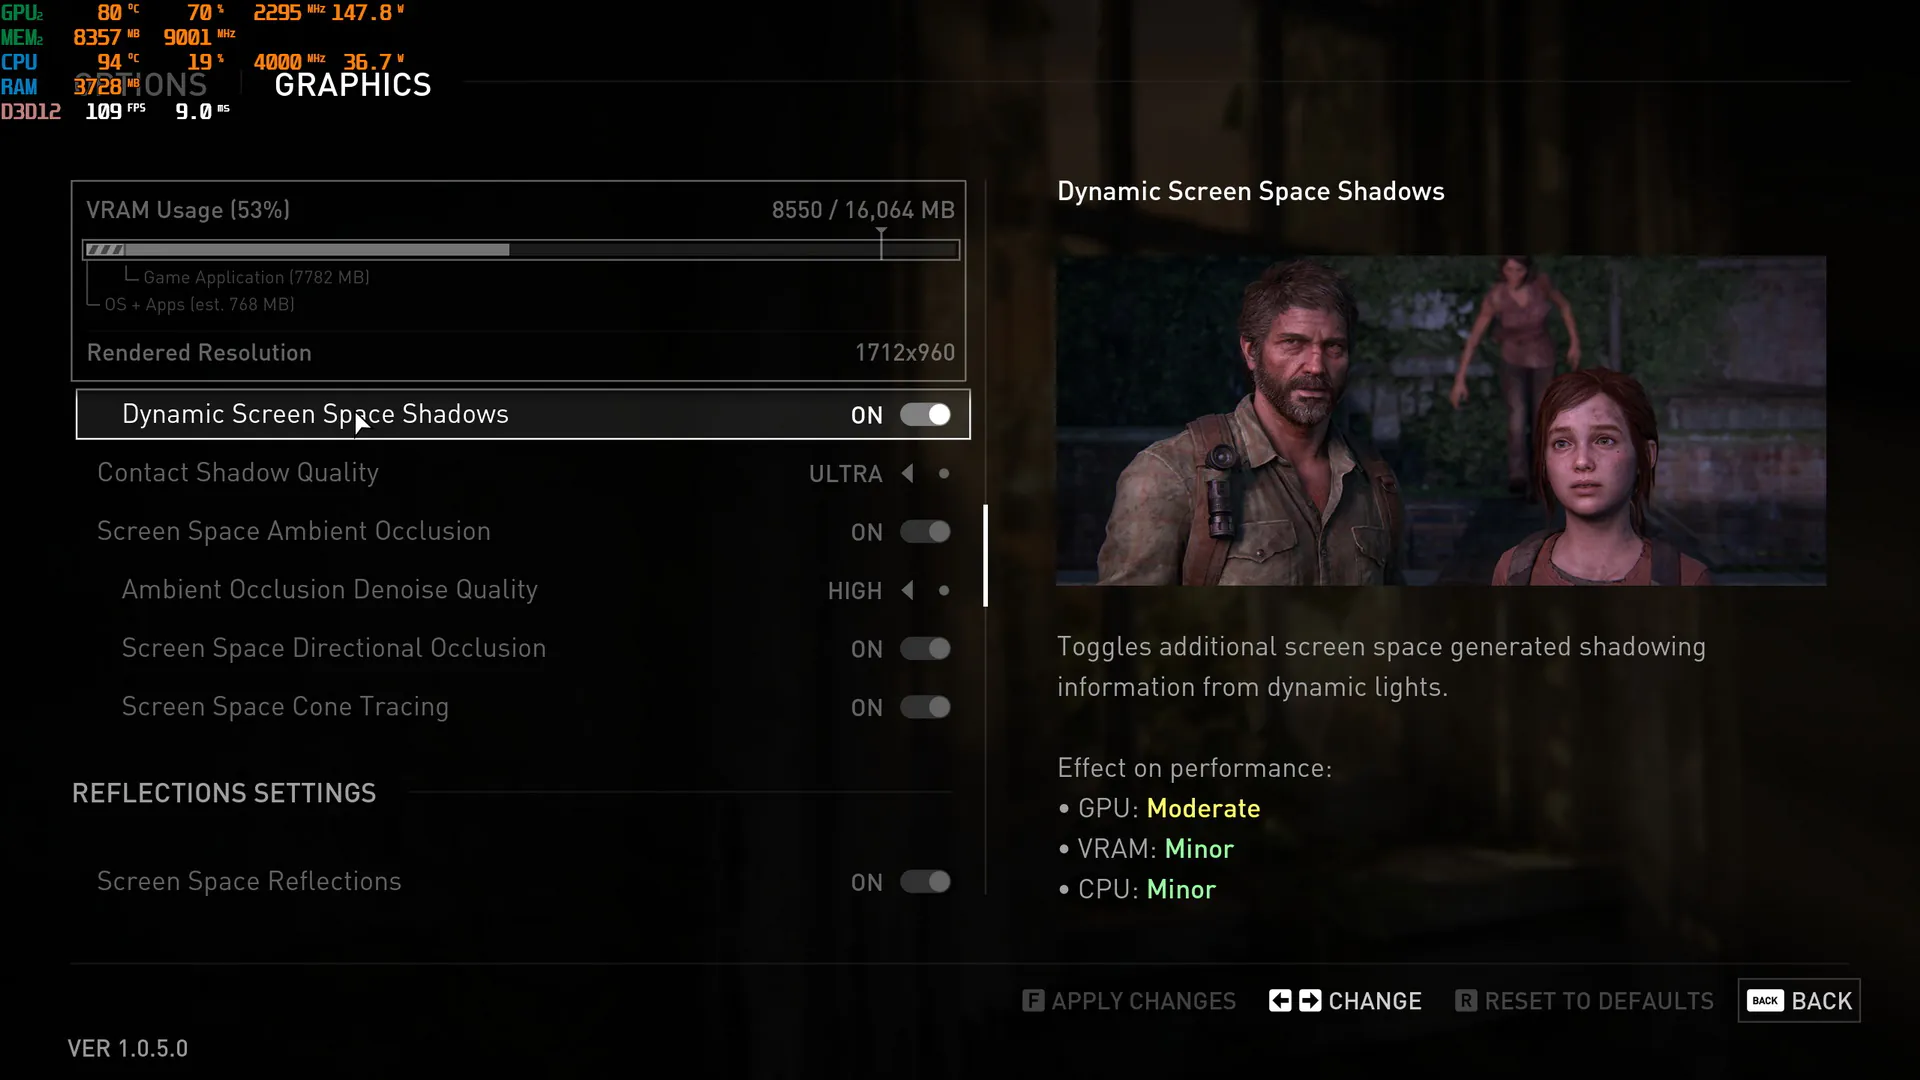Lower Ambient Occlusion Denoise Quality with left arrow

908,591
